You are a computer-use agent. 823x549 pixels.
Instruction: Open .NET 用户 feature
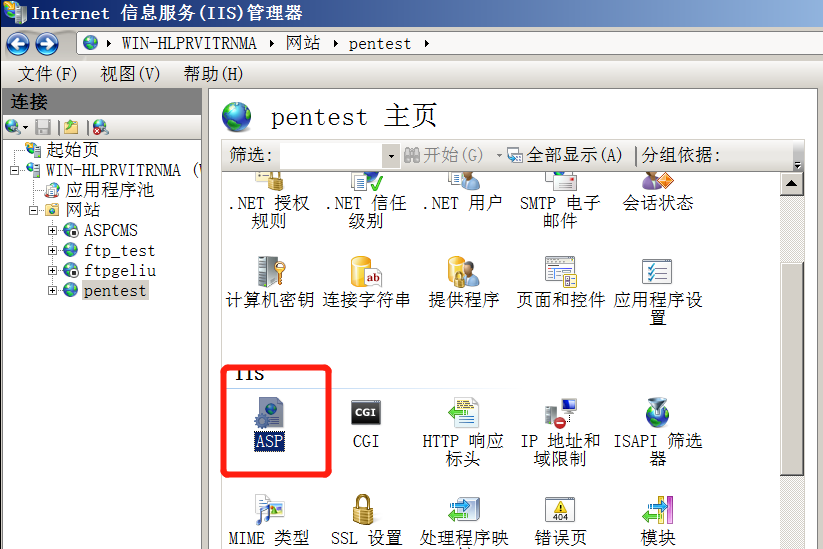[x=463, y=194]
